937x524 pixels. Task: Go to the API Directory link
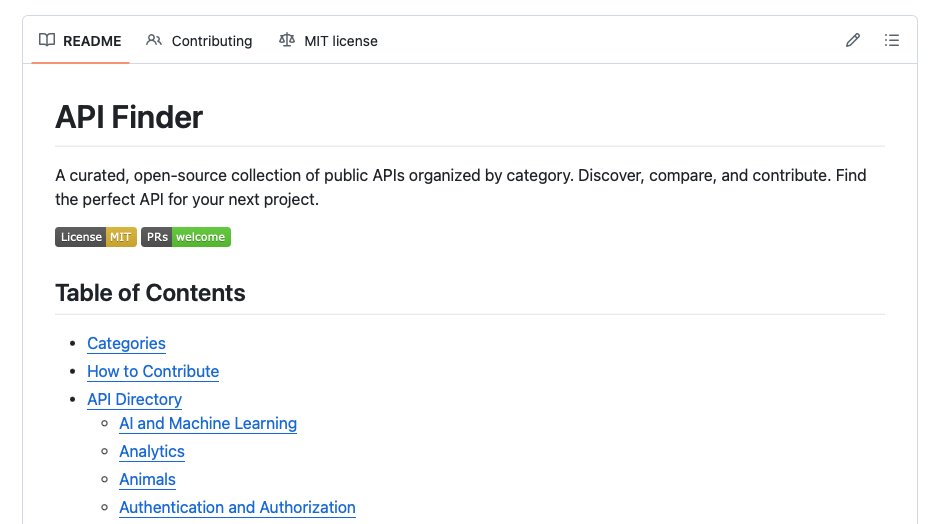pyautogui.click(x=134, y=400)
